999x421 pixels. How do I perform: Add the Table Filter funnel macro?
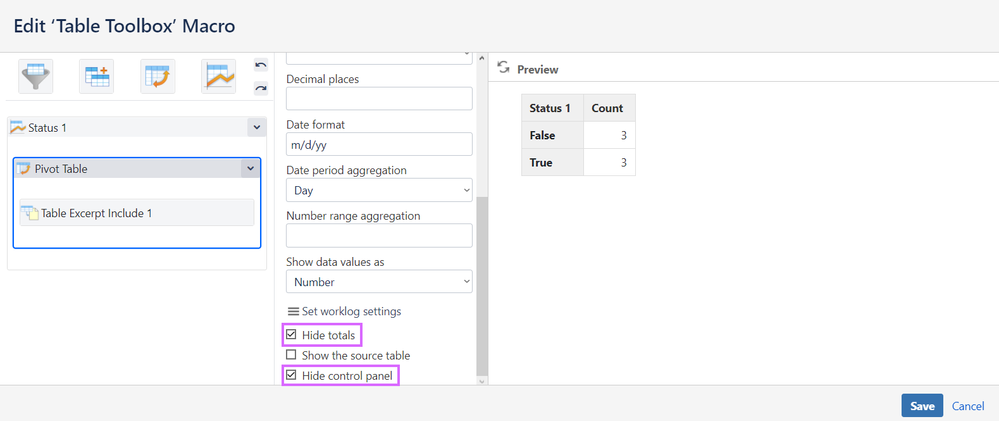click(x=36, y=76)
